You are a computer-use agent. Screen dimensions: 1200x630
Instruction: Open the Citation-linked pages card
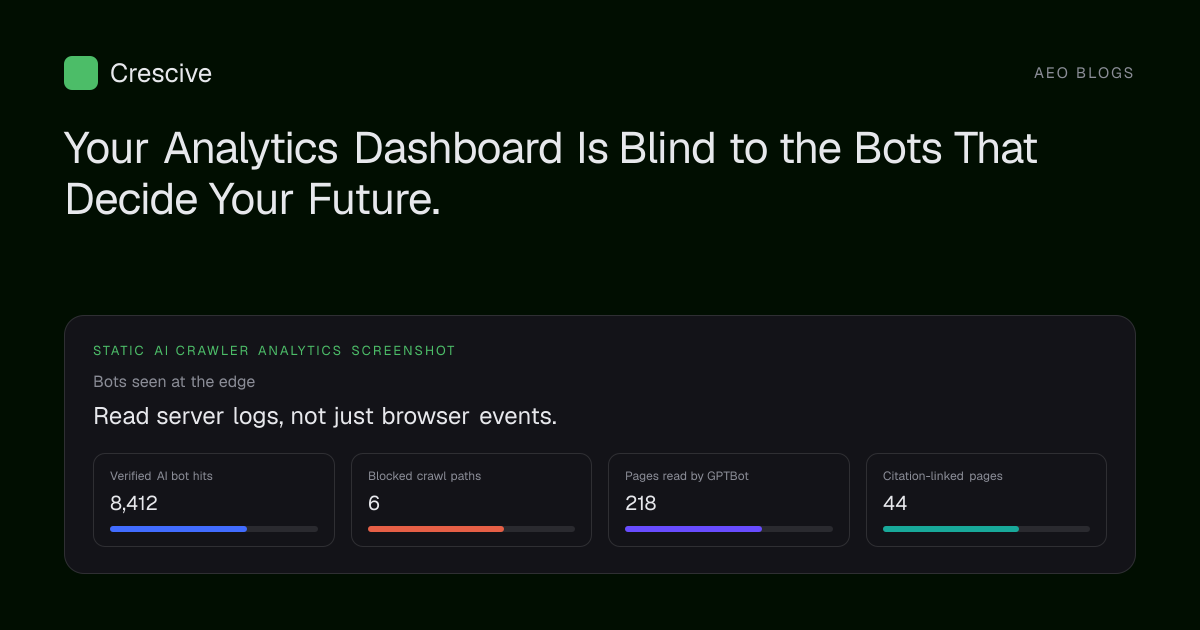986,500
